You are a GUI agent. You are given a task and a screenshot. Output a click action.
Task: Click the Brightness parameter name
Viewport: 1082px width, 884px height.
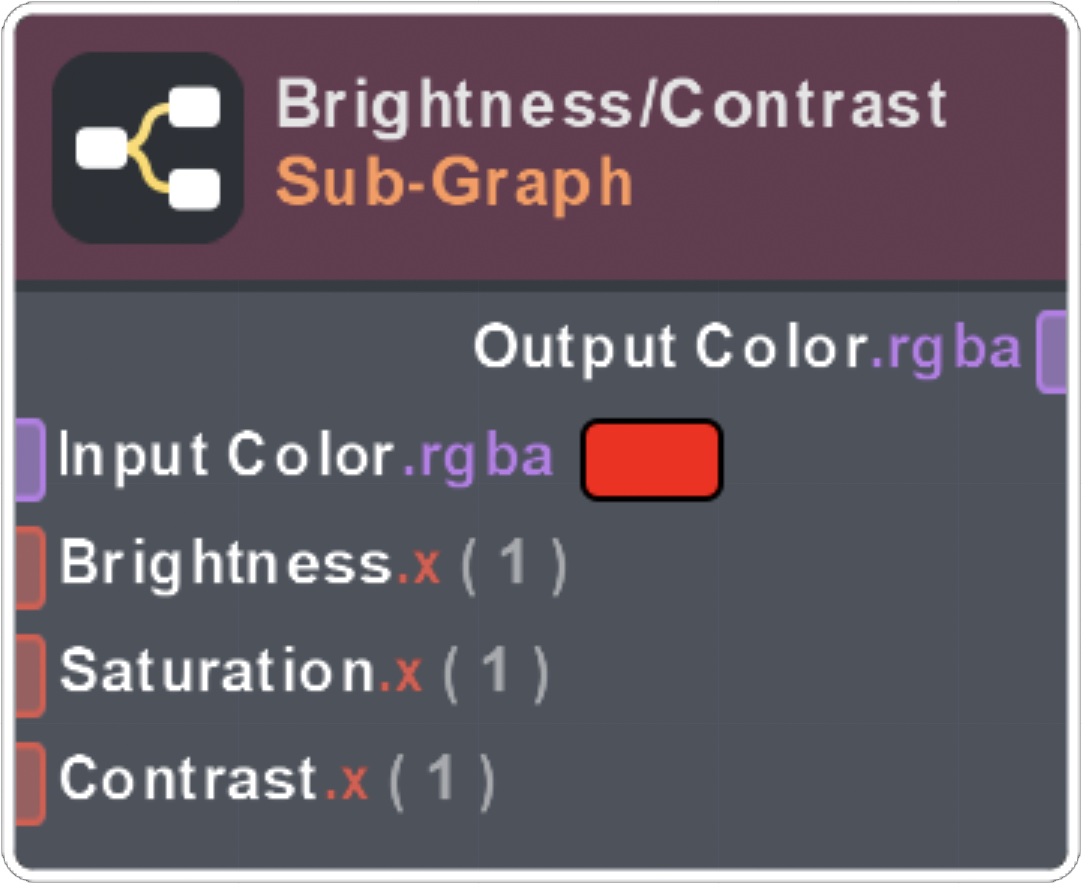click(225, 564)
